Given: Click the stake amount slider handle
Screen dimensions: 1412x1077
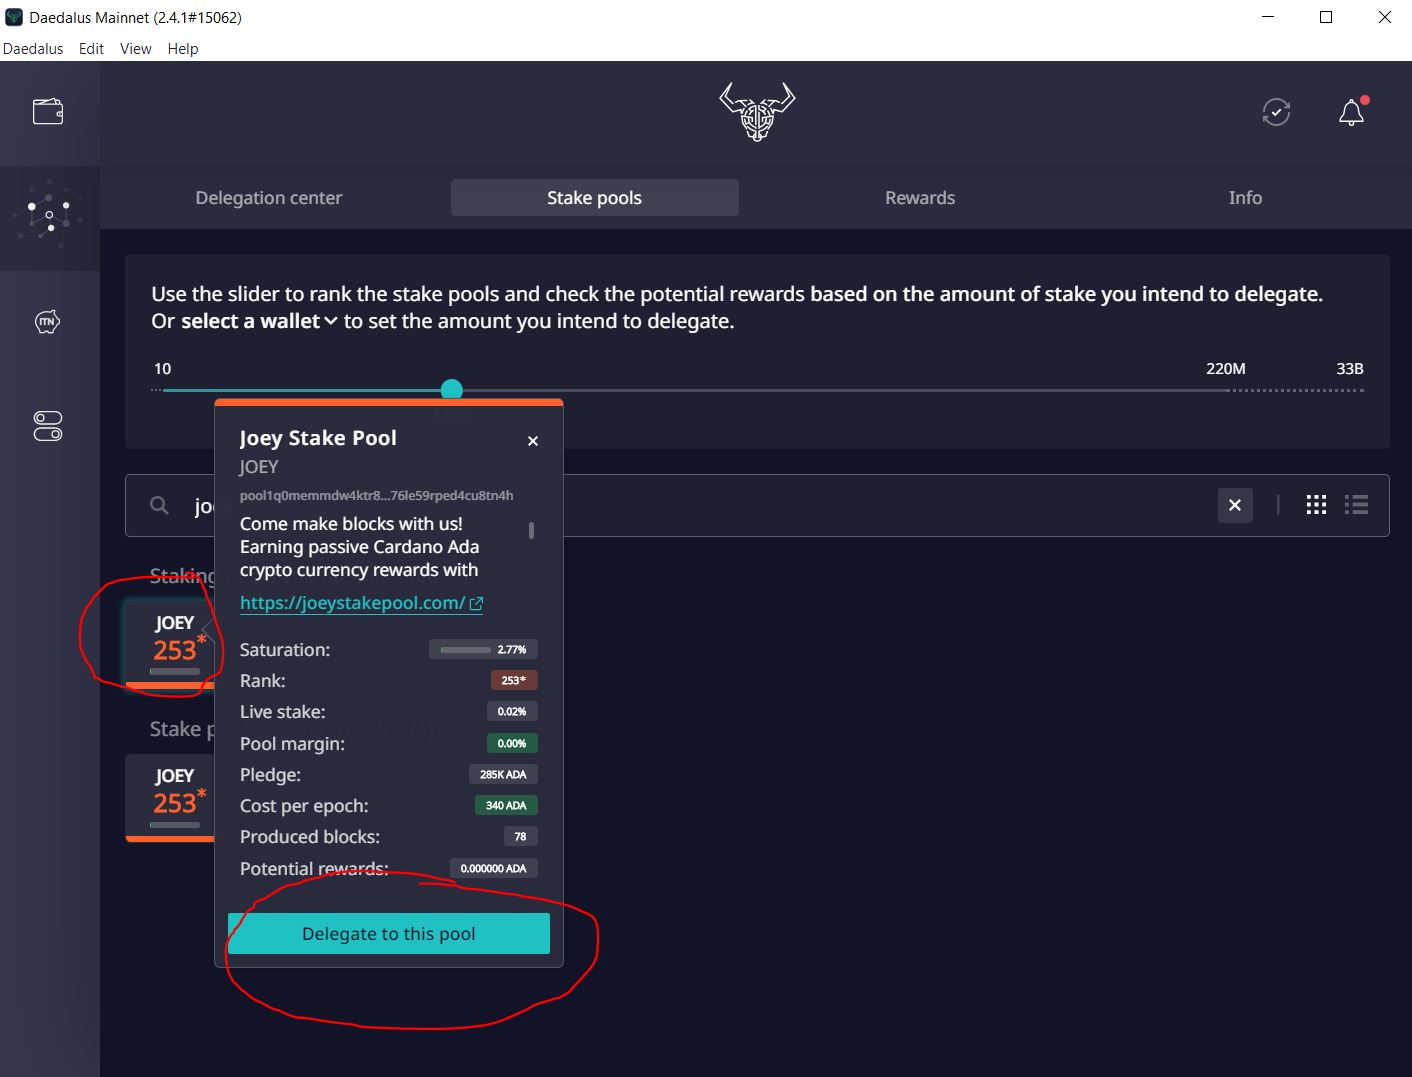Looking at the screenshot, I should (x=452, y=390).
